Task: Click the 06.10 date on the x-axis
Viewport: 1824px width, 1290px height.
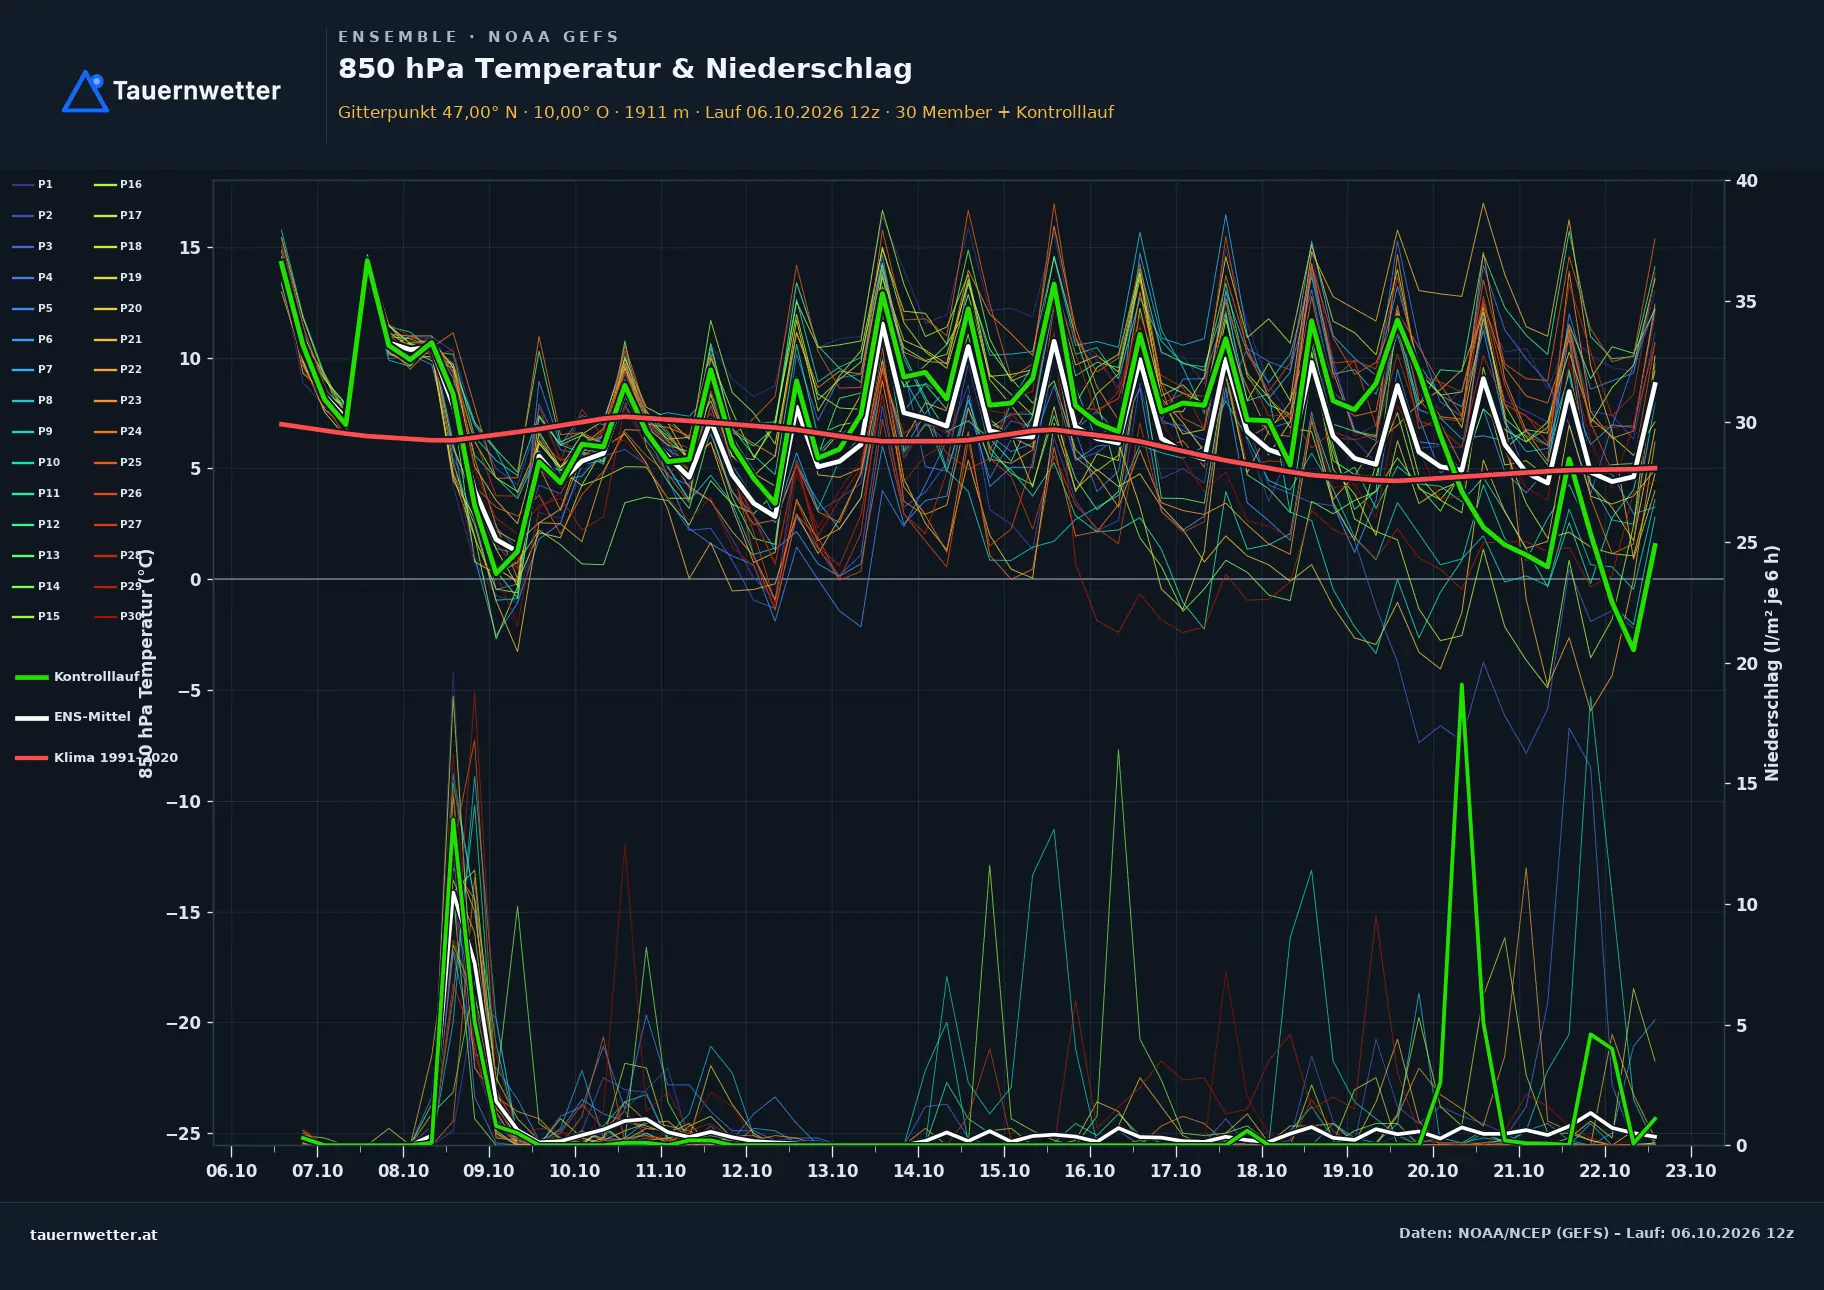Action: pyautogui.click(x=232, y=1171)
